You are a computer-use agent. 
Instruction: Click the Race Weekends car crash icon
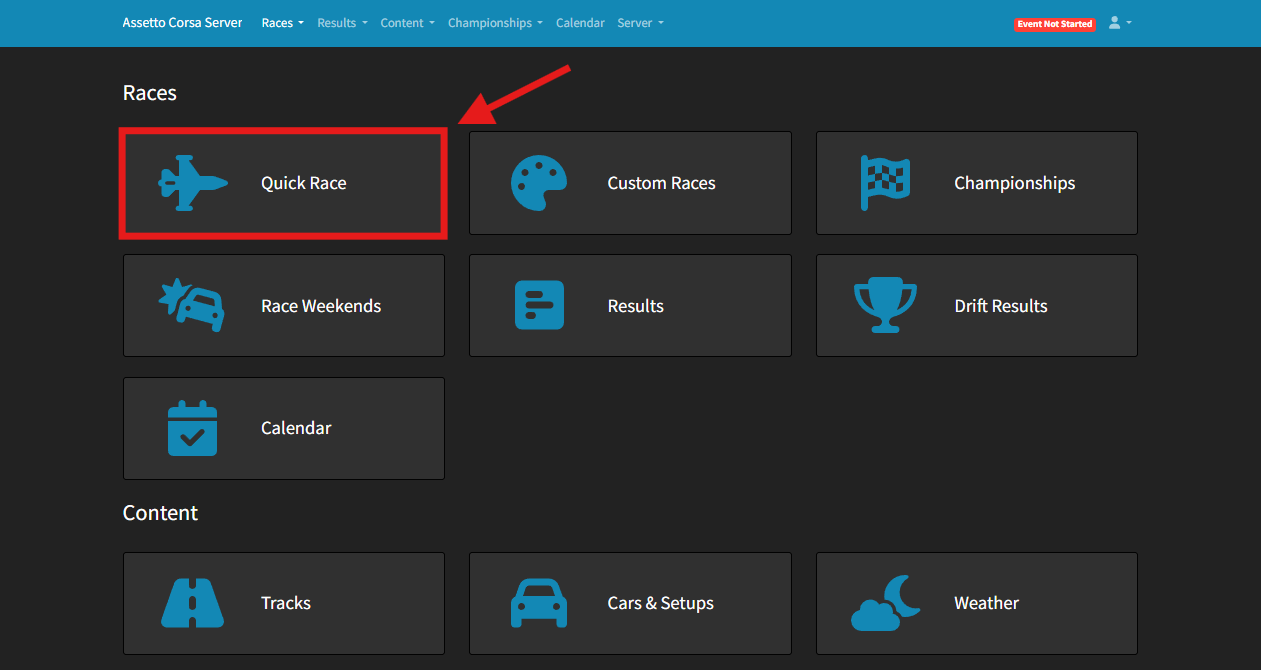(x=192, y=305)
